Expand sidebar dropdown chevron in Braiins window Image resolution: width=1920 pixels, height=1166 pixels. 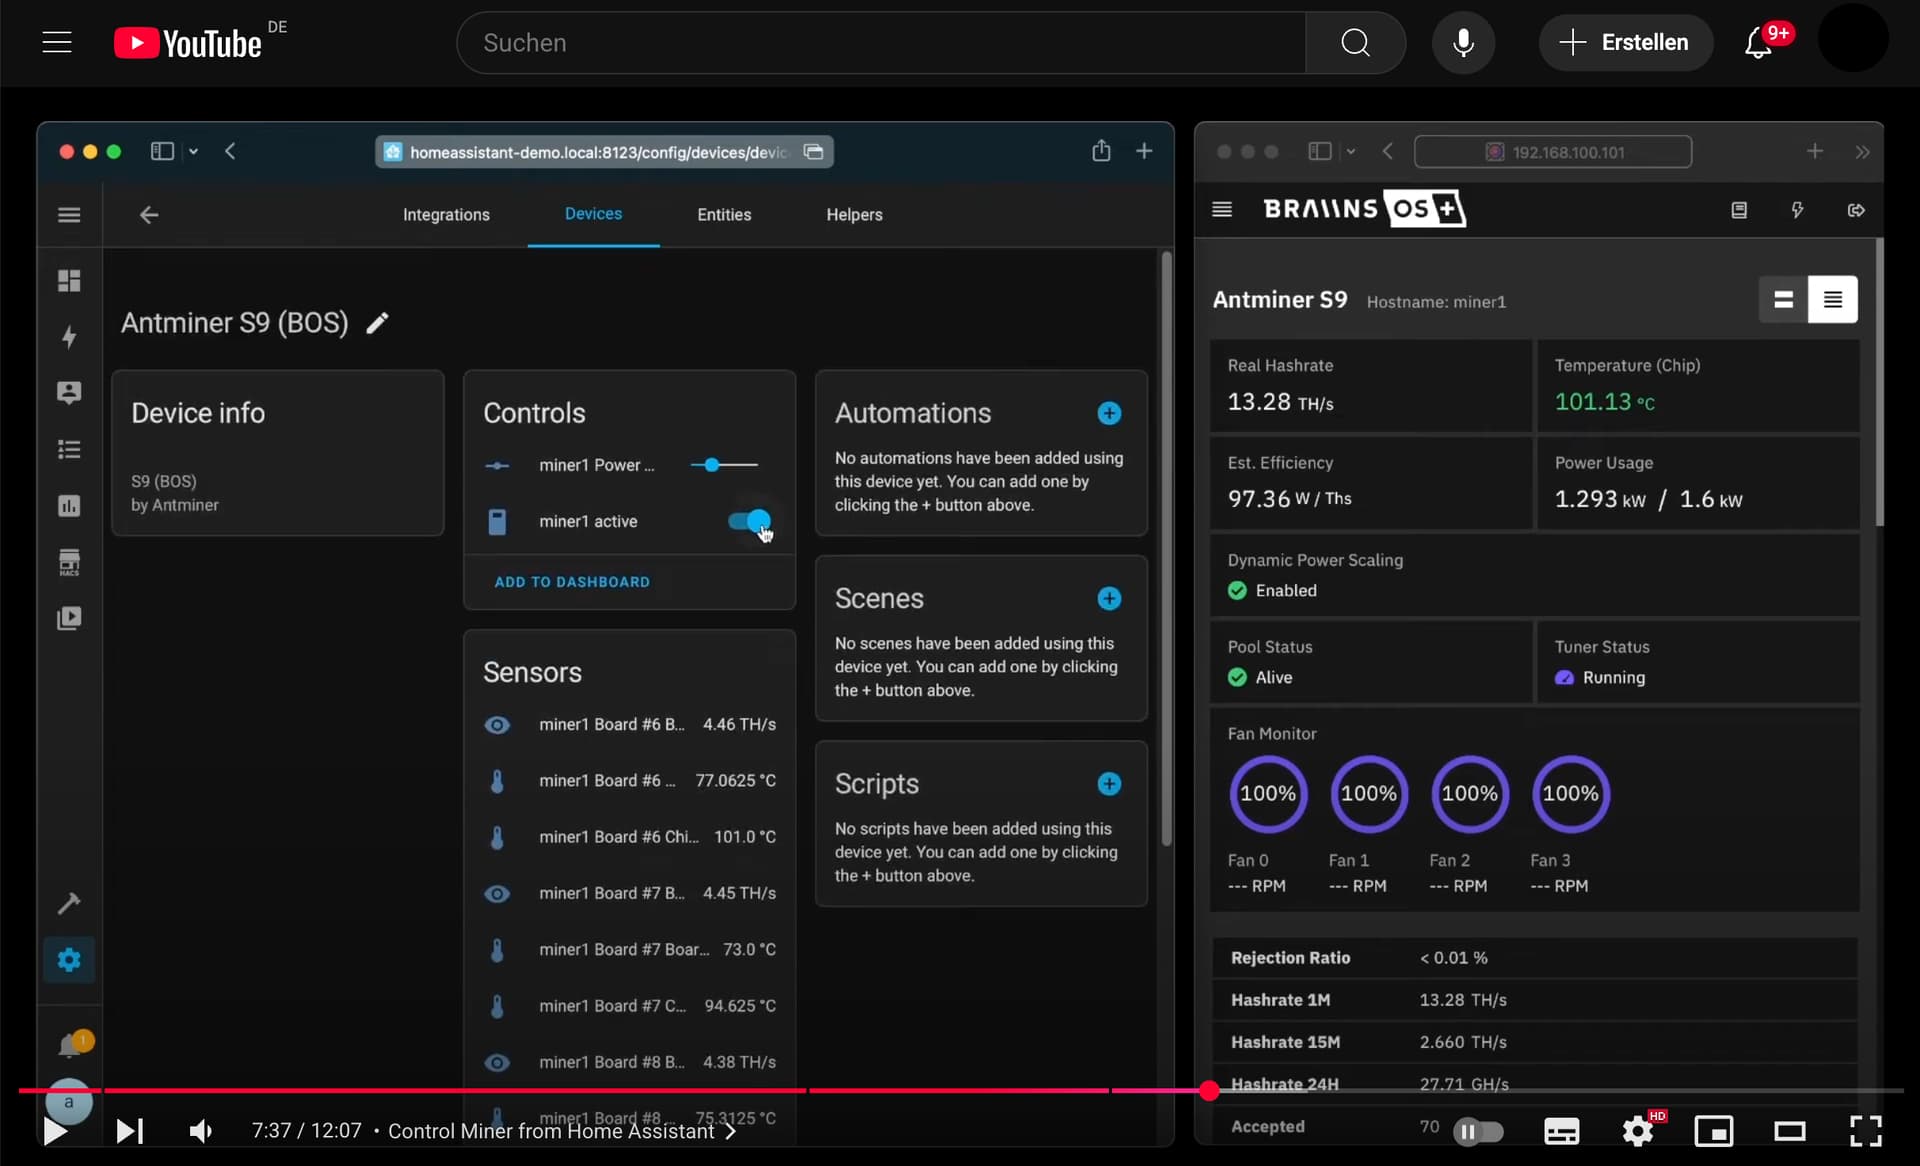[x=1351, y=152]
